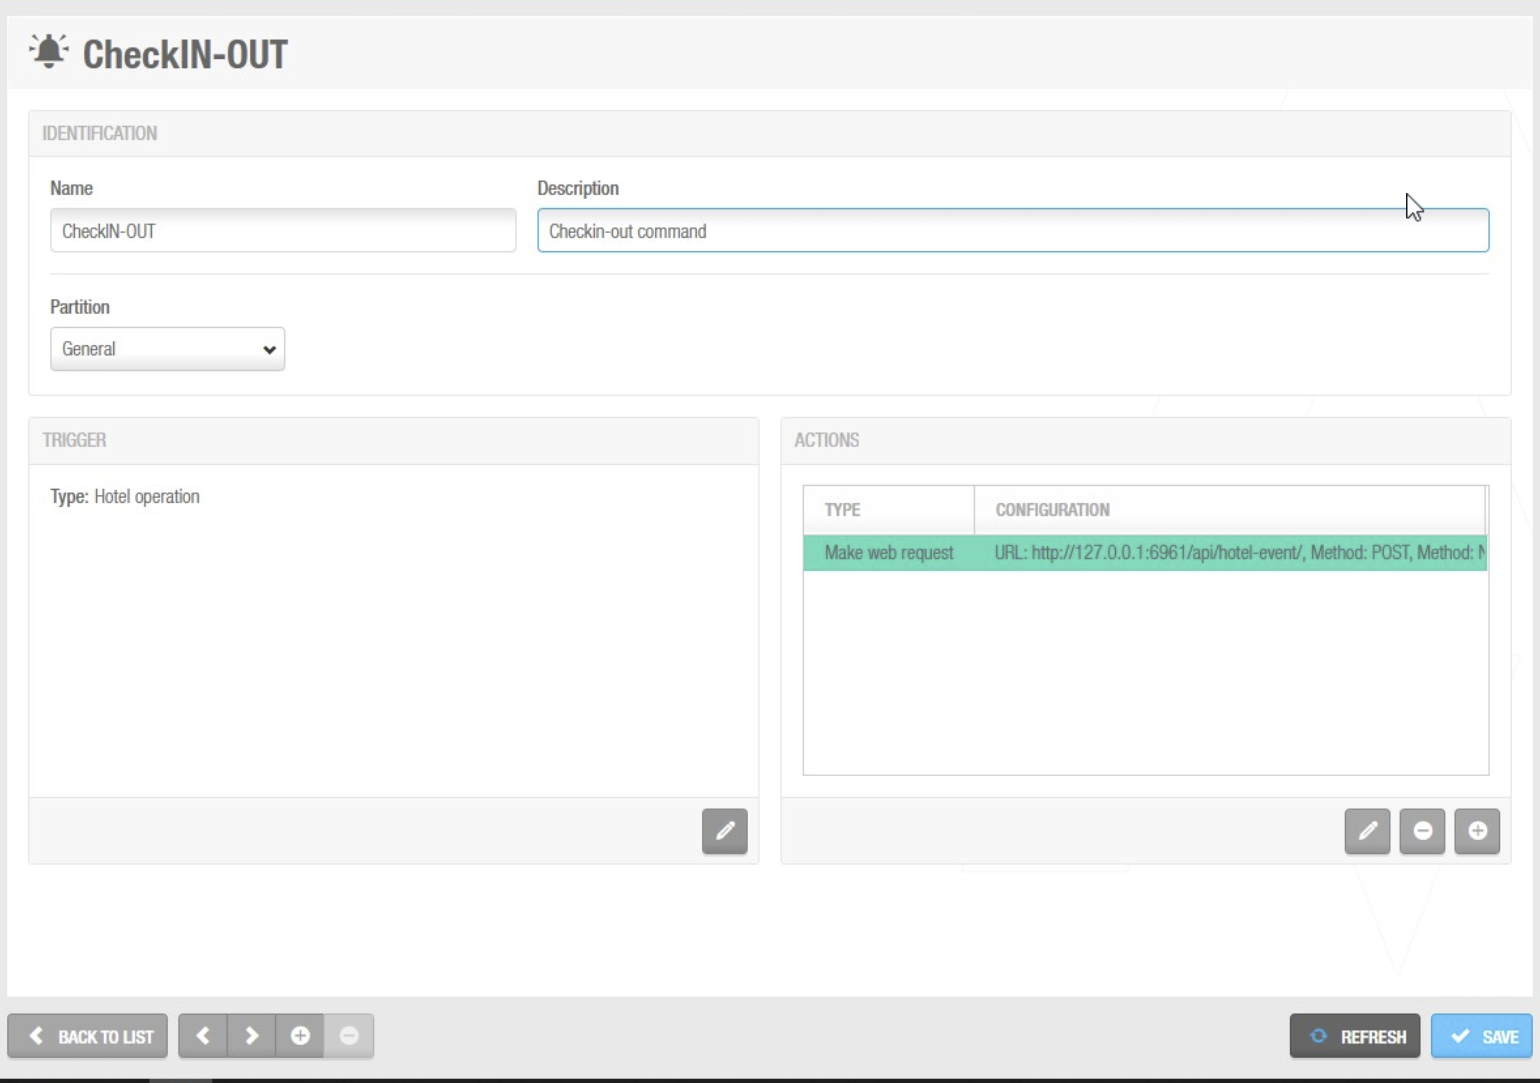This screenshot has height=1083, width=1540.
Task: Delete the record with the bottom minus icon
Action: 349,1036
